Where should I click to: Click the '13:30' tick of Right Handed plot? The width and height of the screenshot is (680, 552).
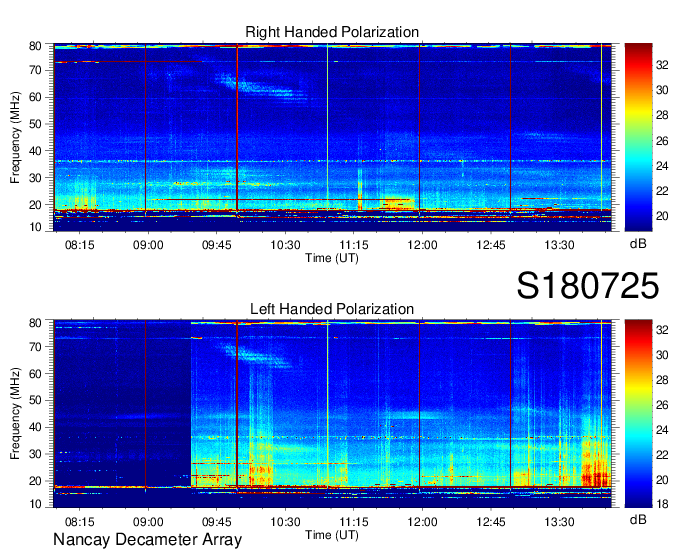[559, 245]
